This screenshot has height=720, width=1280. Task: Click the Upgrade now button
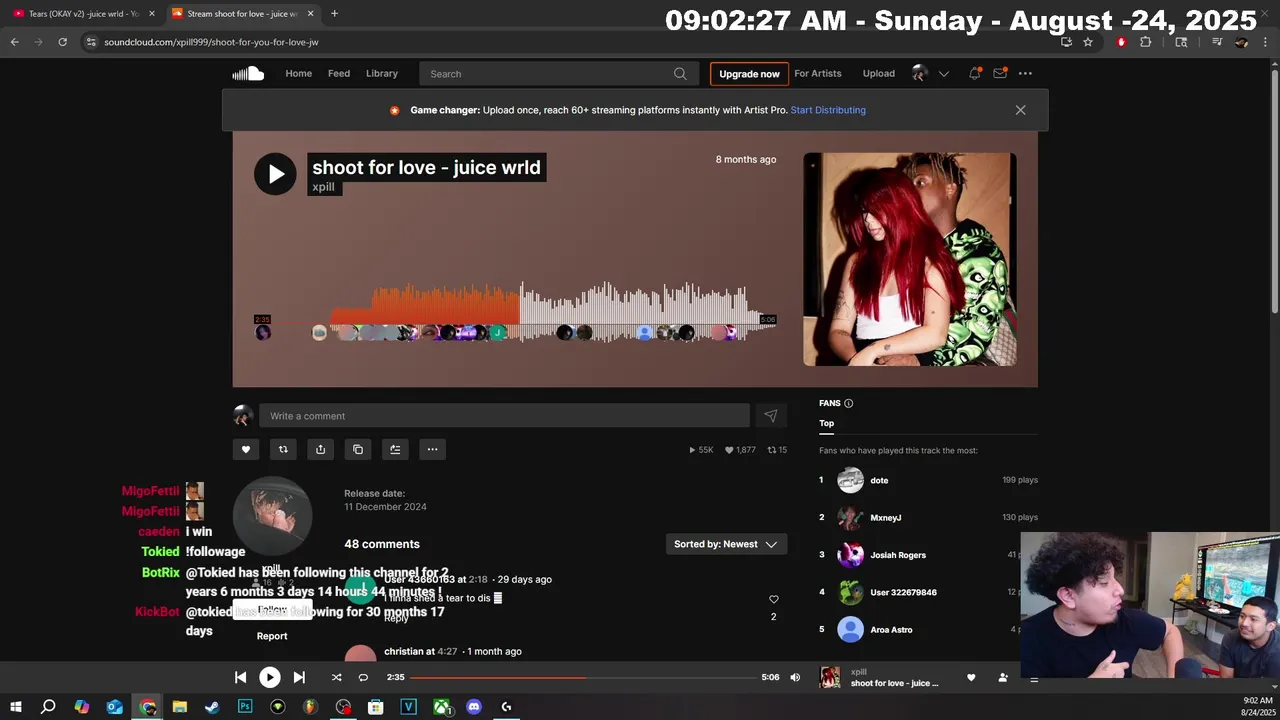tap(749, 74)
